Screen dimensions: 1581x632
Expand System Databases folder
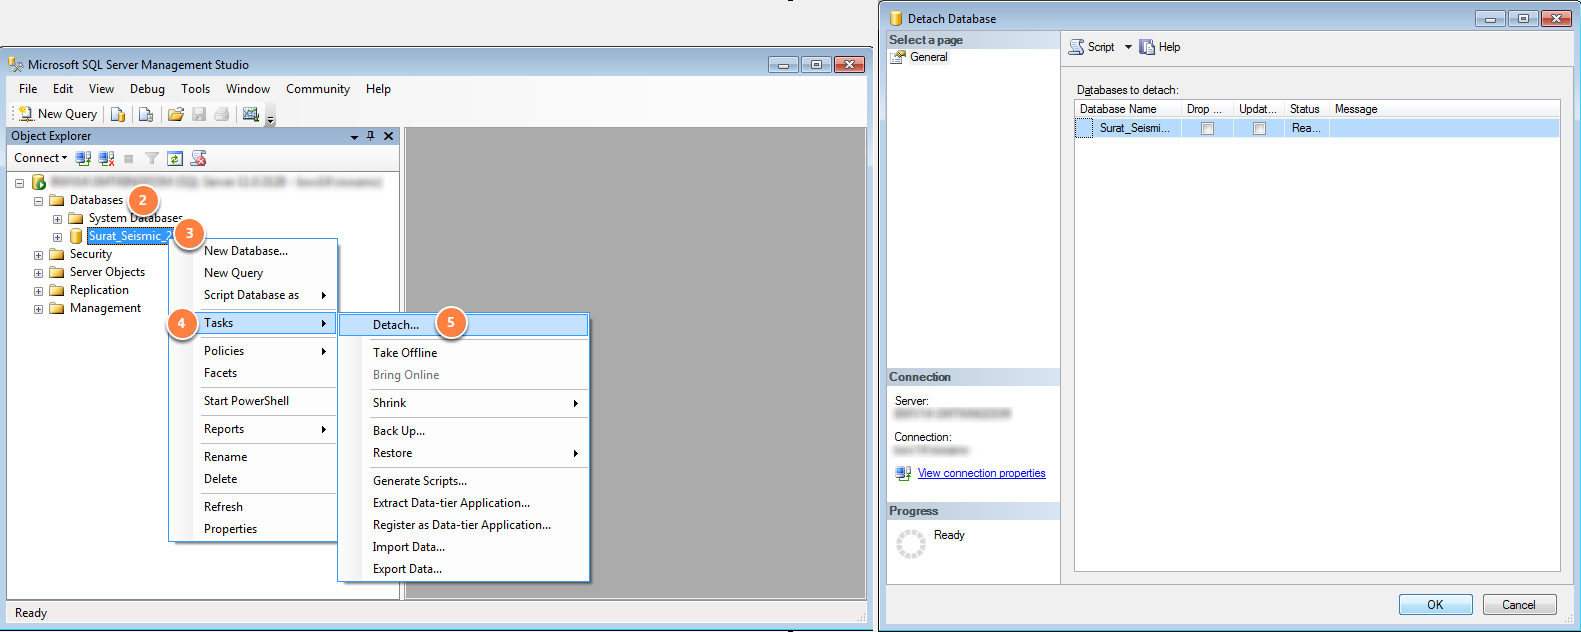[57, 219]
